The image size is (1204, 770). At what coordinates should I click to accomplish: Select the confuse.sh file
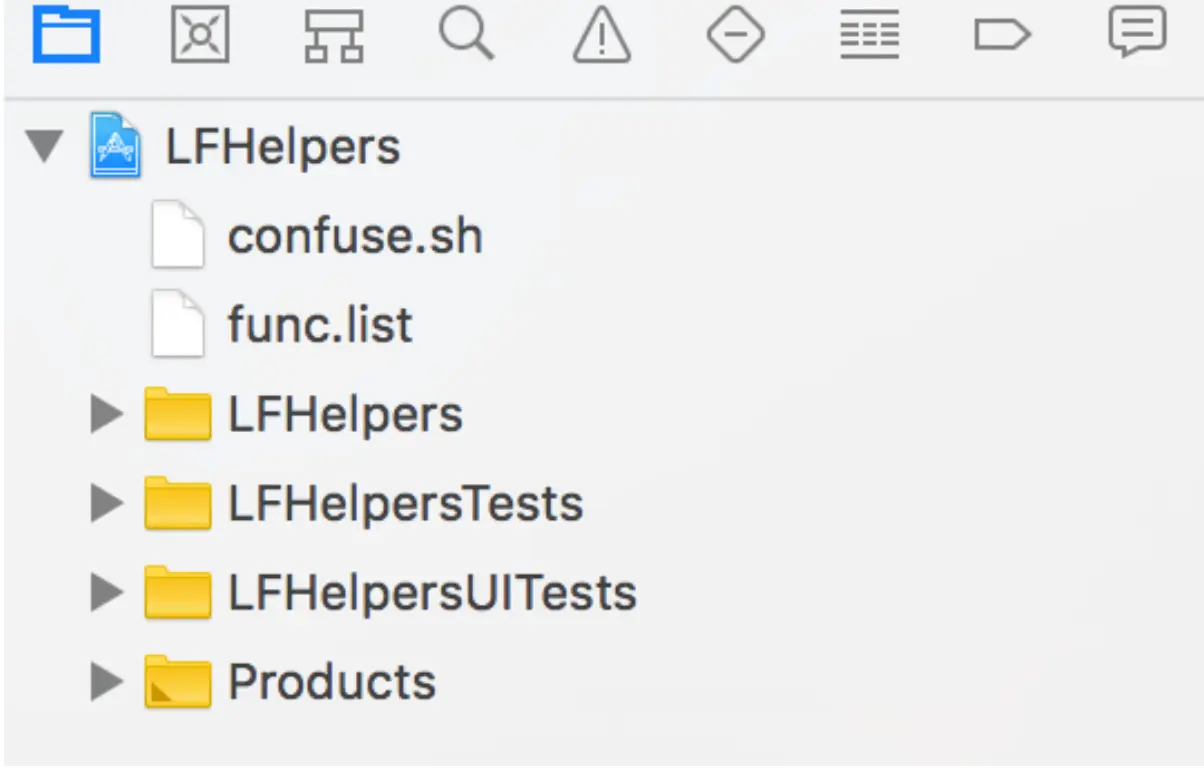354,237
